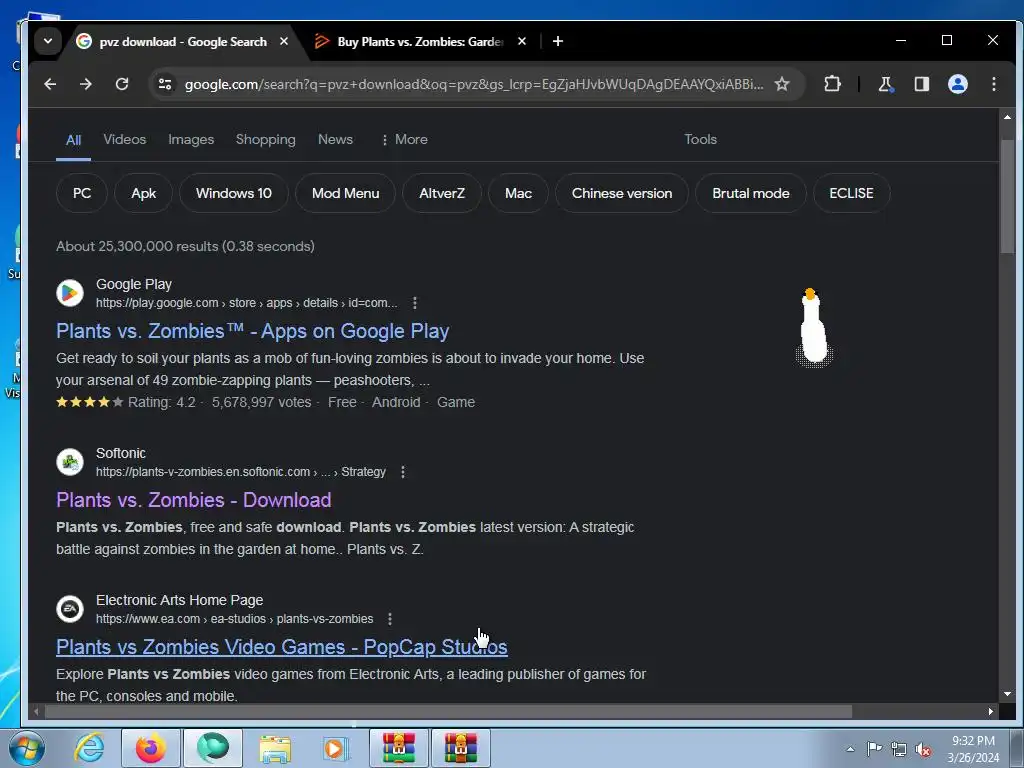Click the Softonic favicon icon
The image size is (1024, 768).
point(70,462)
